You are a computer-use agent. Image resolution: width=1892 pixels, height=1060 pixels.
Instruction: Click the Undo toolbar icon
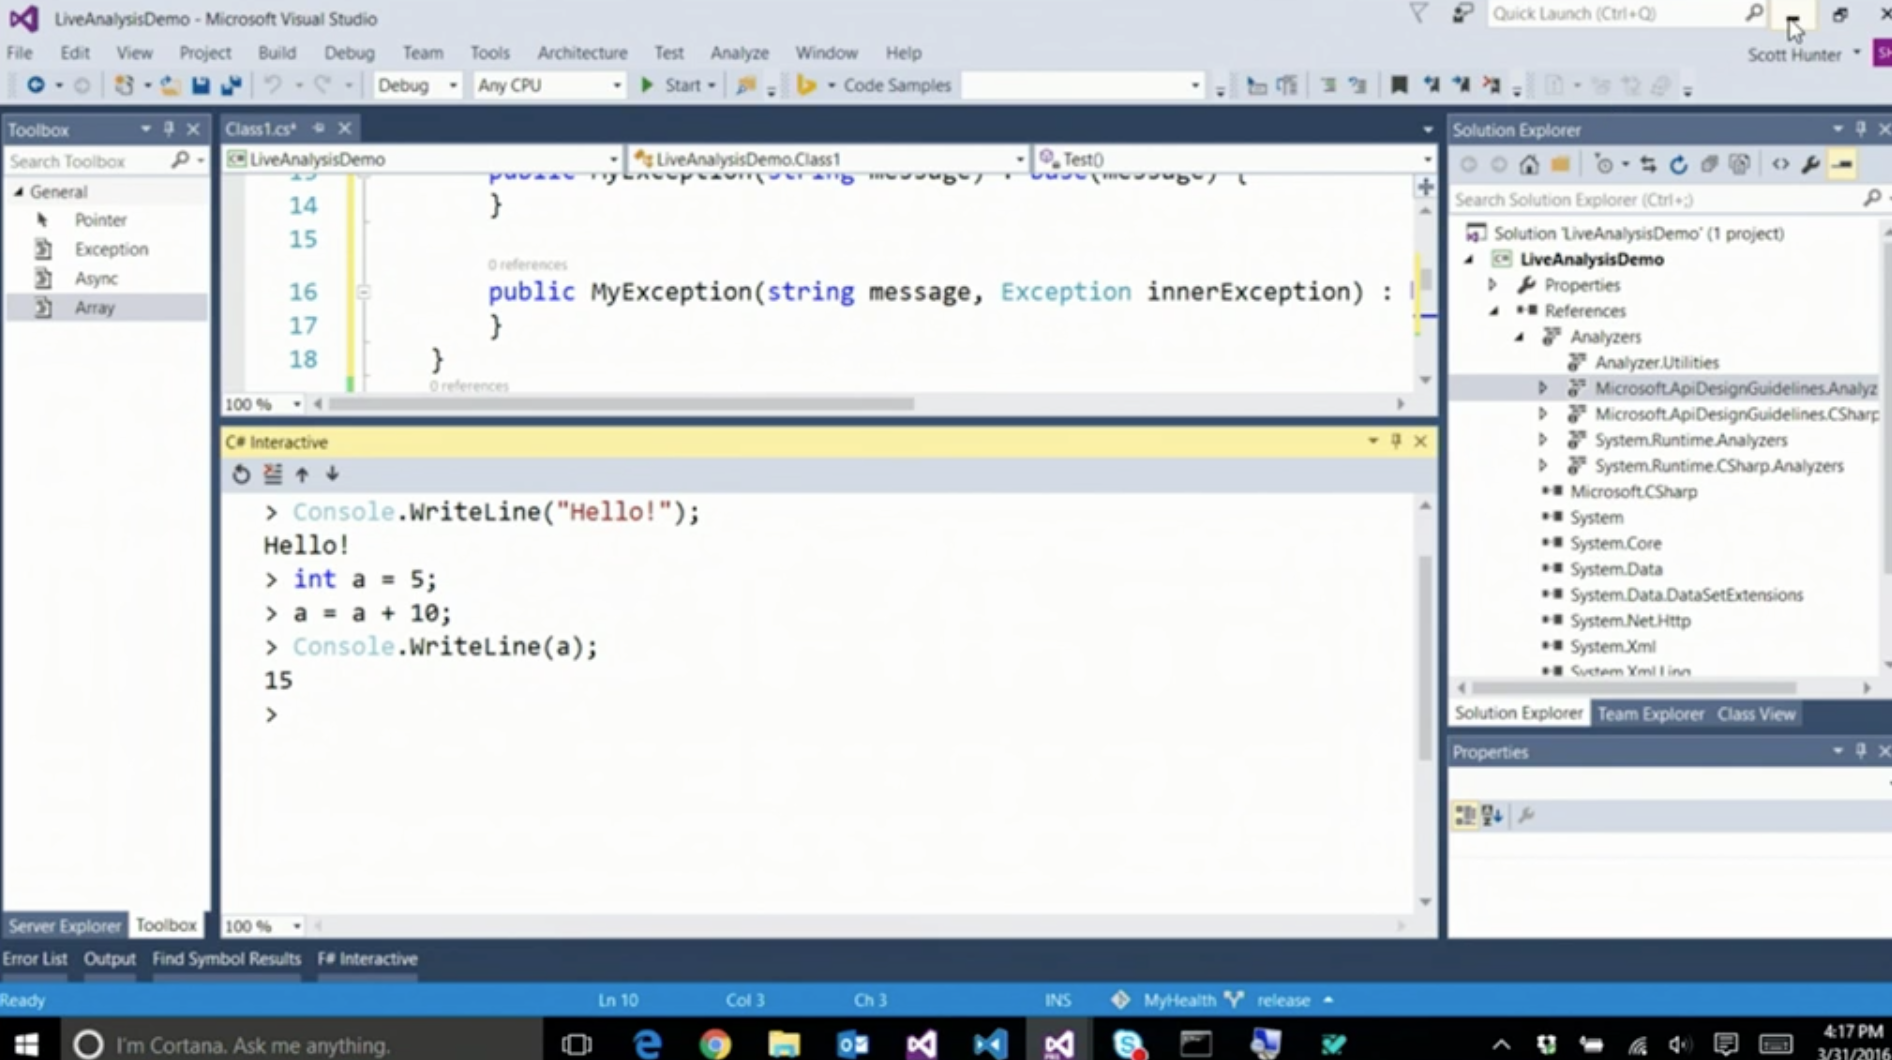[x=272, y=86]
